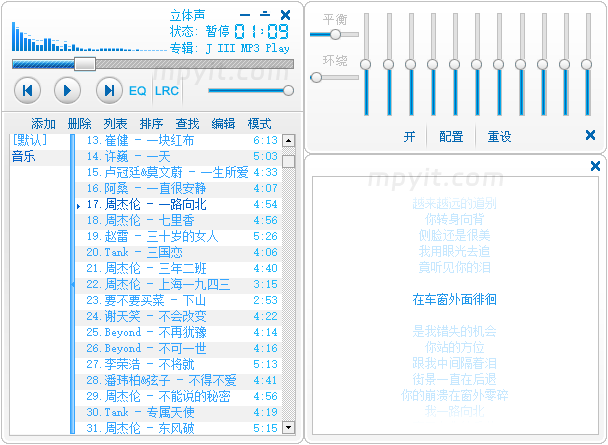
Task: Select track 14. 许巍 - 一天
Action: [x=178, y=157]
